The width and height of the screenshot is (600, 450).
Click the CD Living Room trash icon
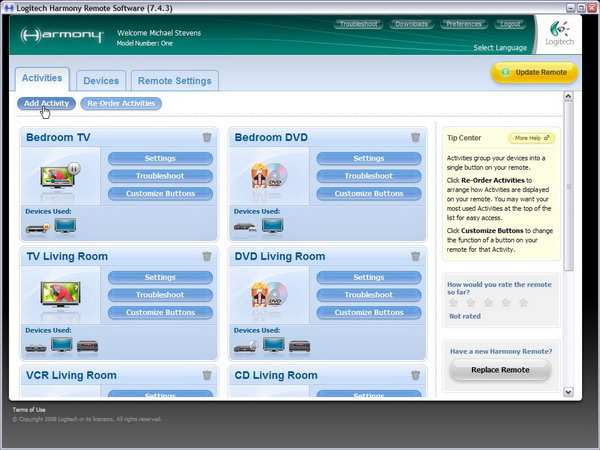(x=416, y=375)
